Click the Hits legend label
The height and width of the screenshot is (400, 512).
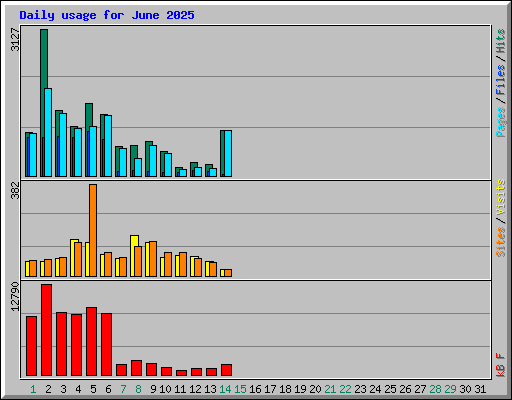tap(500, 41)
